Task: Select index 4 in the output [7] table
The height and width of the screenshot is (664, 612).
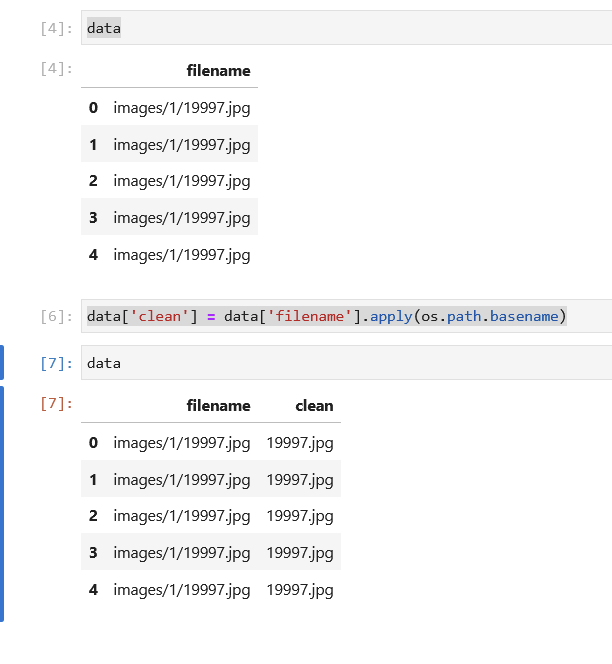Action: [x=93, y=590]
